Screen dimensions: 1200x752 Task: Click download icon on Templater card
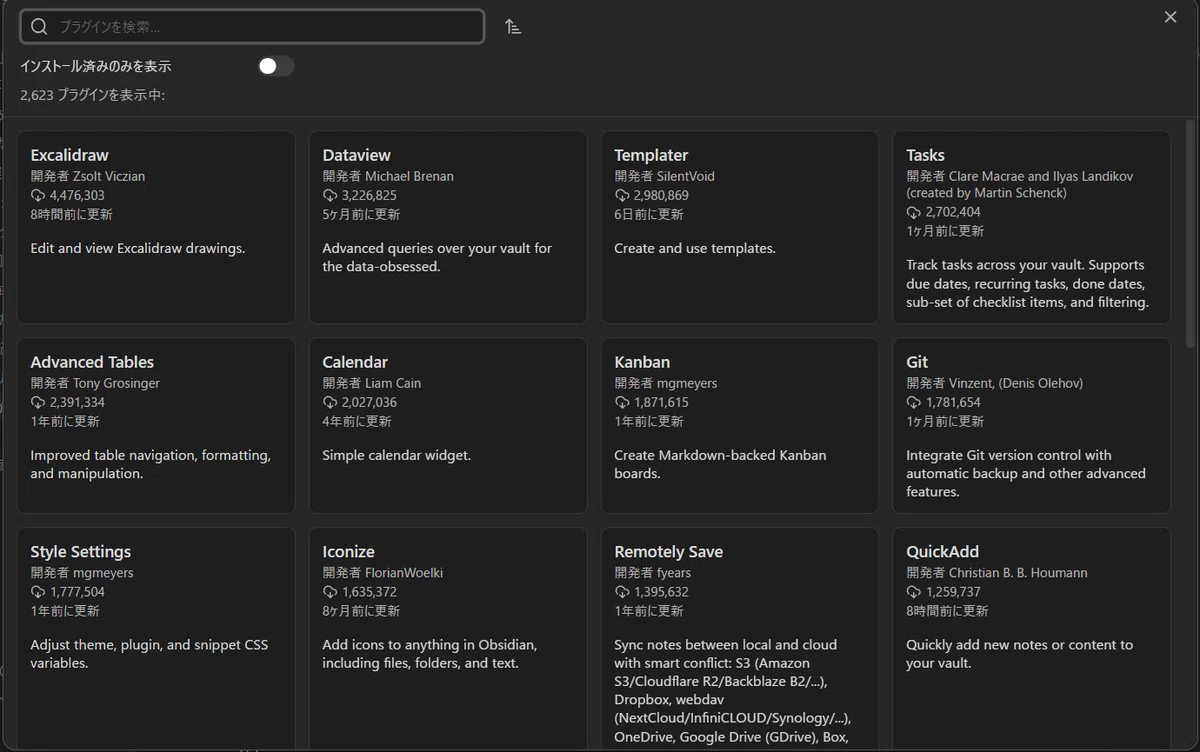[622, 196]
